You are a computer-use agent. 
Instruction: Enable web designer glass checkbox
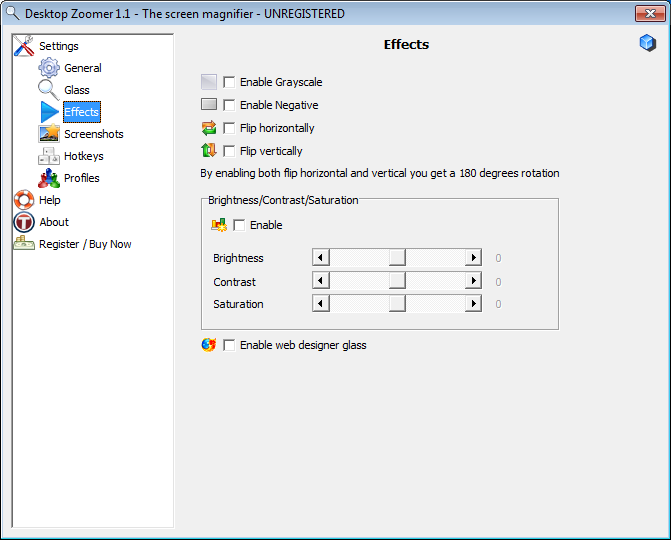[230, 345]
